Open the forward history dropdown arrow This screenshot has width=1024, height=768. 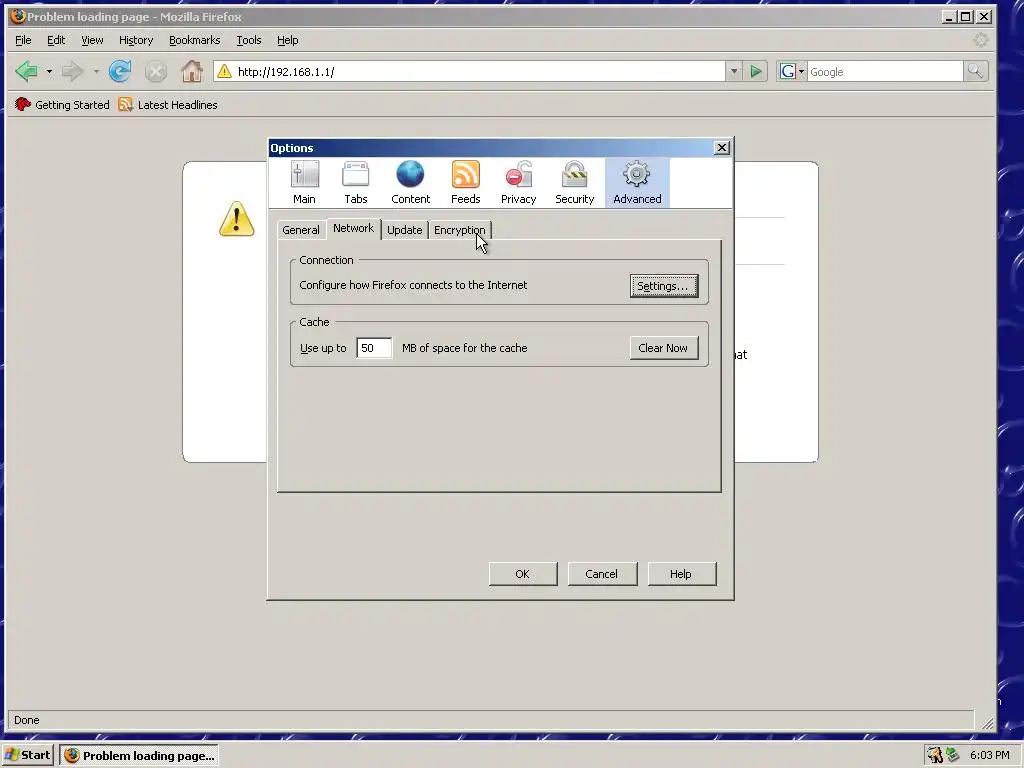[96, 71]
